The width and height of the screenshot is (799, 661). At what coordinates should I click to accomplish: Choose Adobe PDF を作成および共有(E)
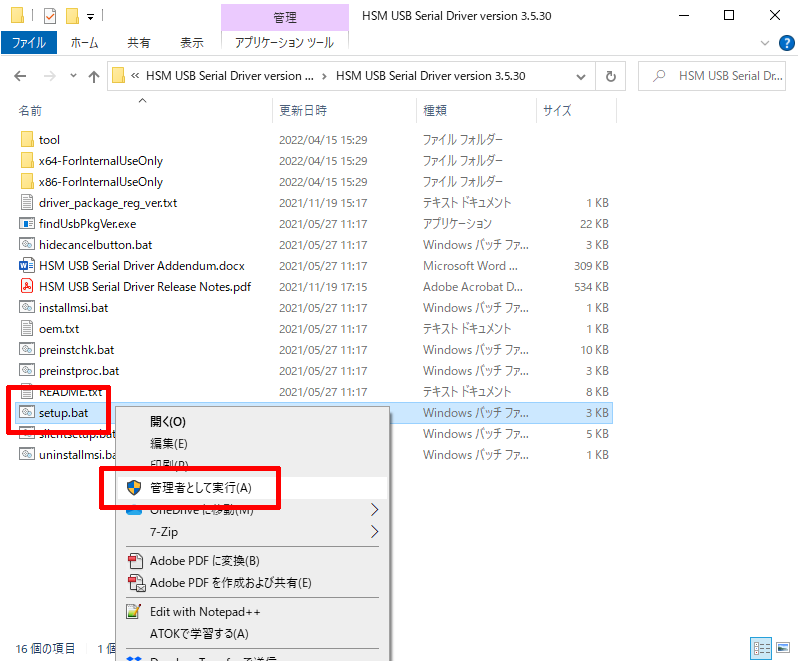pyautogui.click(x=253, y=583)
